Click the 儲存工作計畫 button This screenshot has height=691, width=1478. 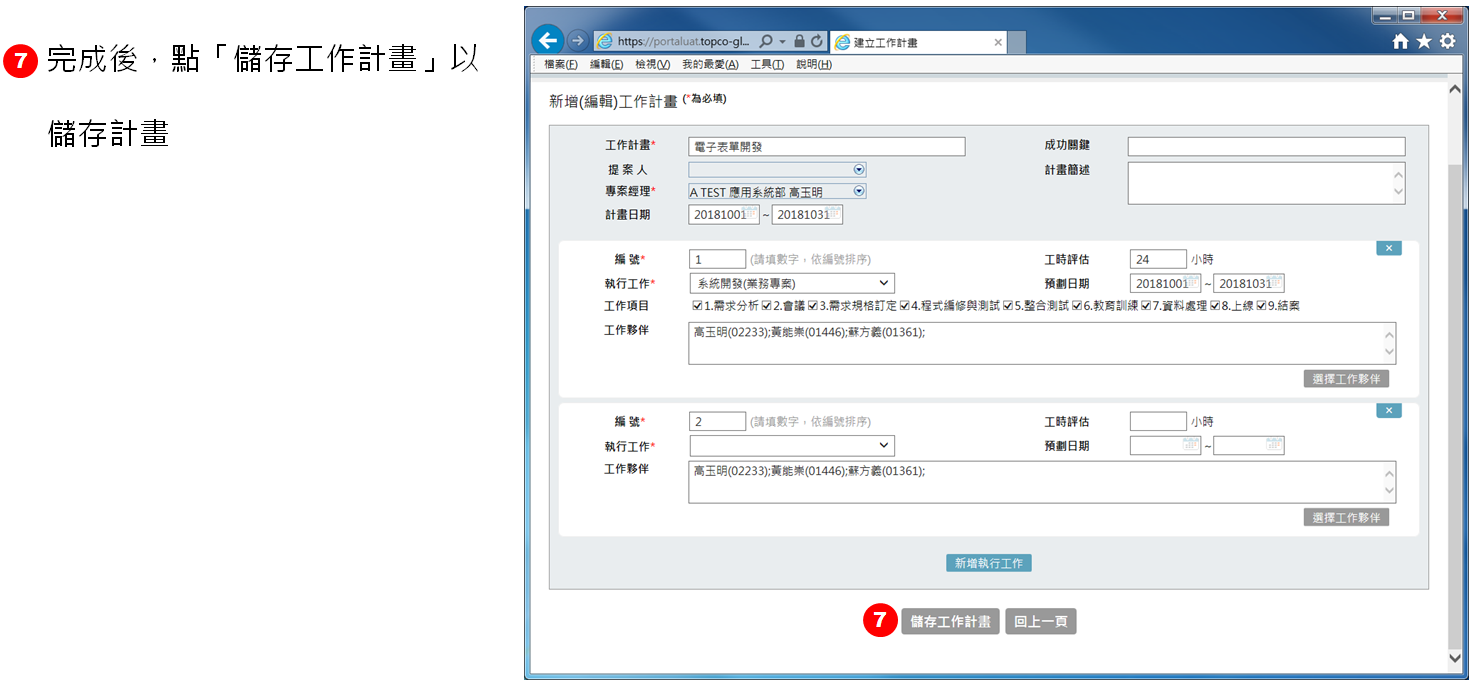[950, 622]
